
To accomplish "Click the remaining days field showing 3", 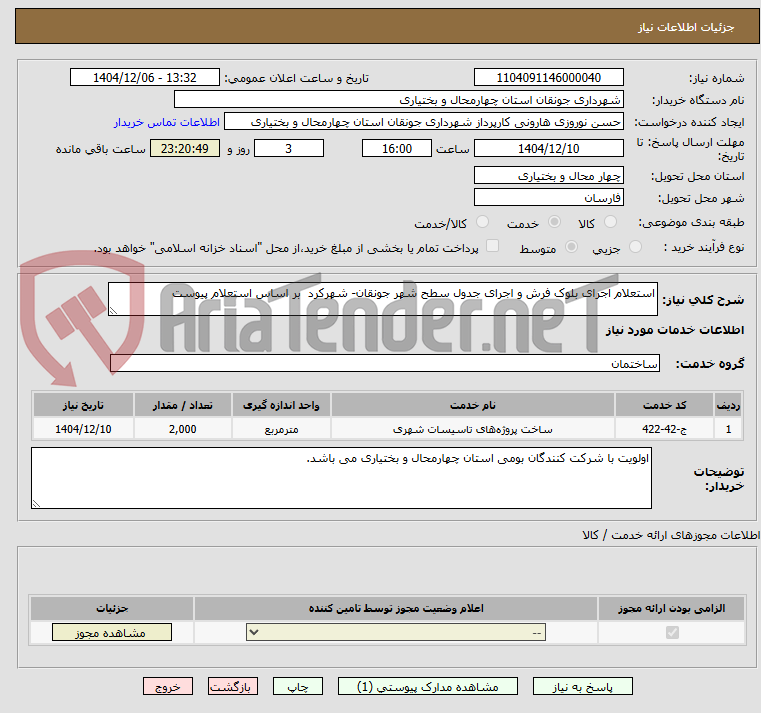I will [289, 149].
